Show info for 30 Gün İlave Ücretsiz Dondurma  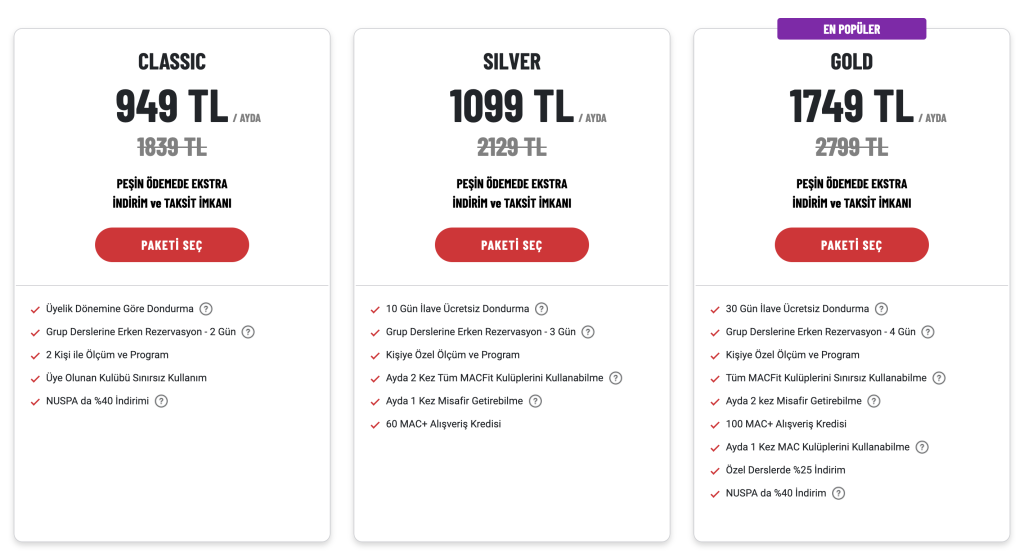click(881, 309)
